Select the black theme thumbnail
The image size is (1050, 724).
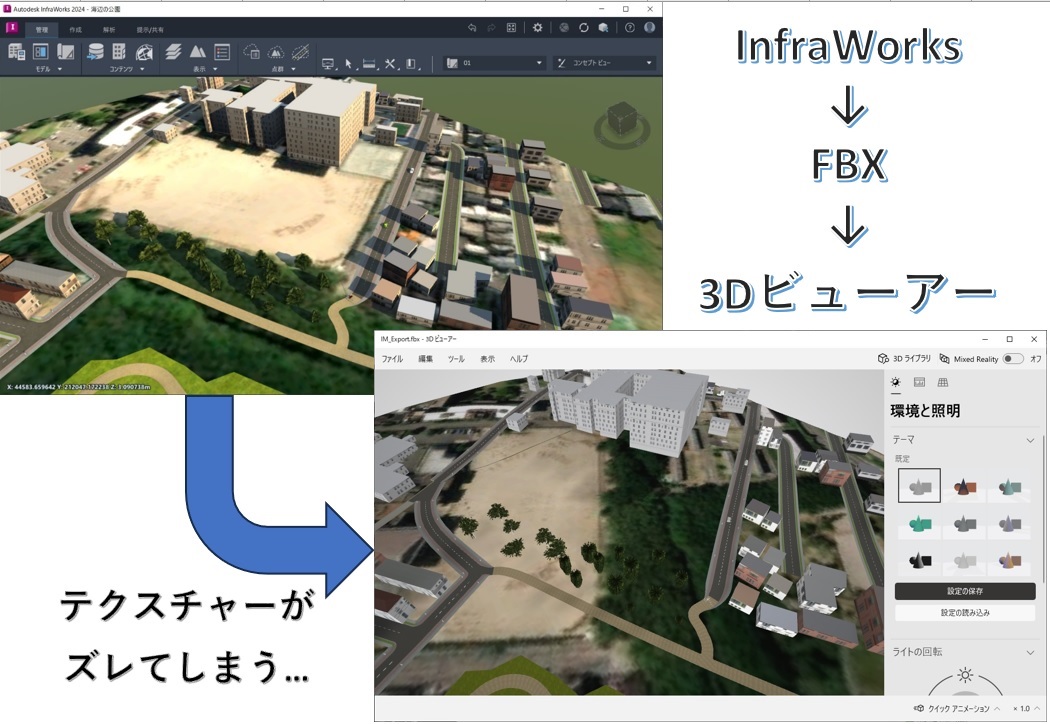click(919, 560)
